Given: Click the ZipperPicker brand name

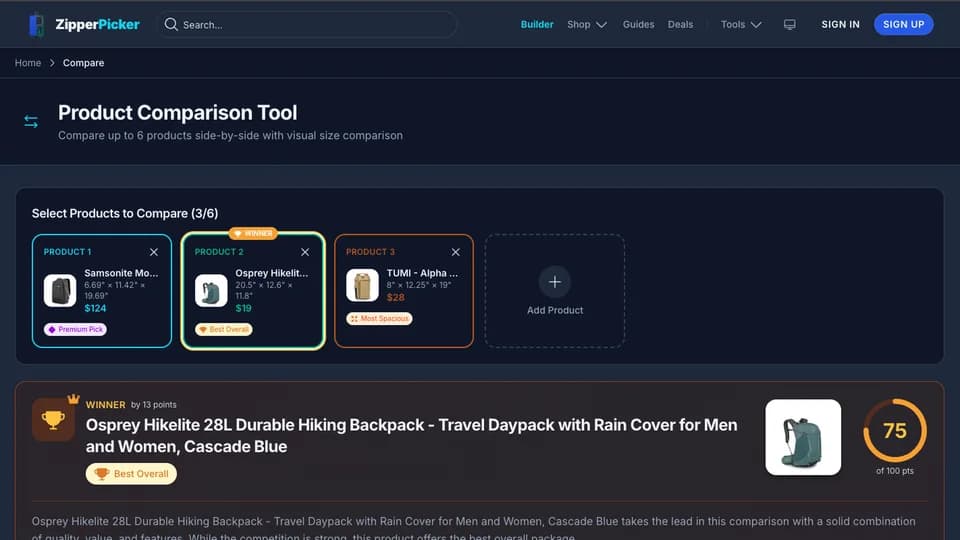Looking at the screenshot, I should click(97, 24).
